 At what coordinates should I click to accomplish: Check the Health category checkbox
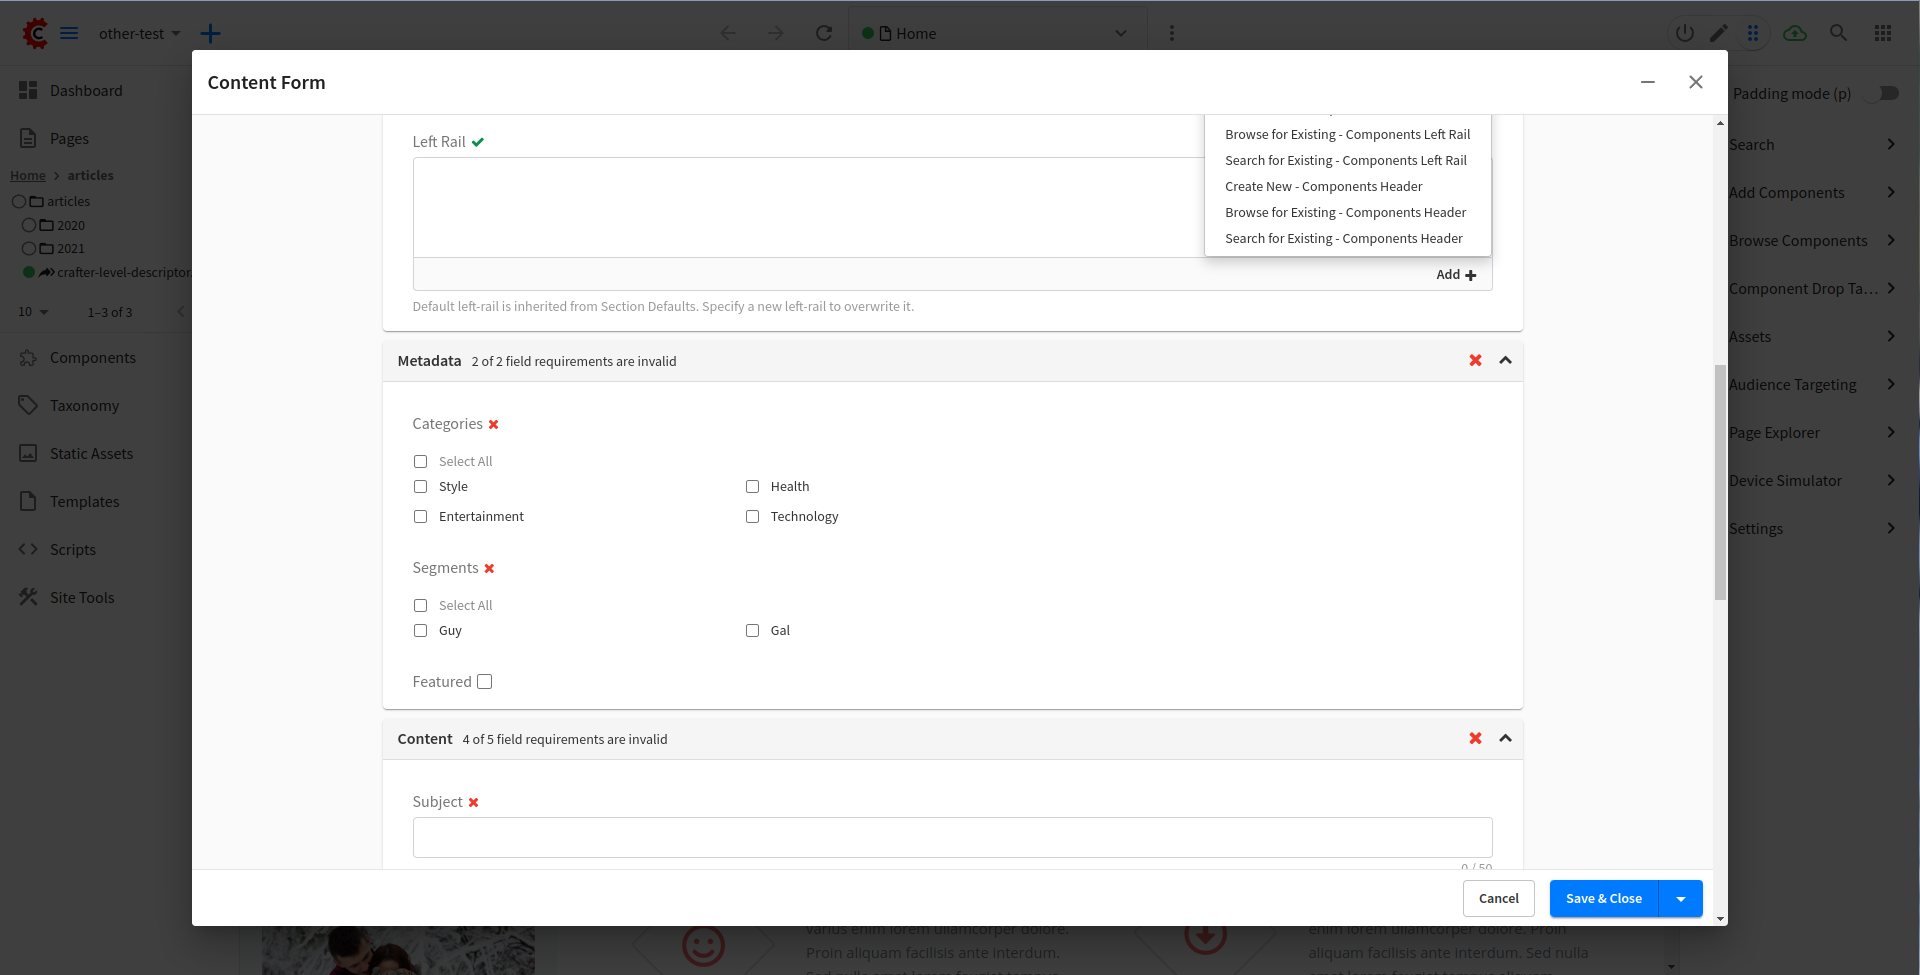coord(753,486)
